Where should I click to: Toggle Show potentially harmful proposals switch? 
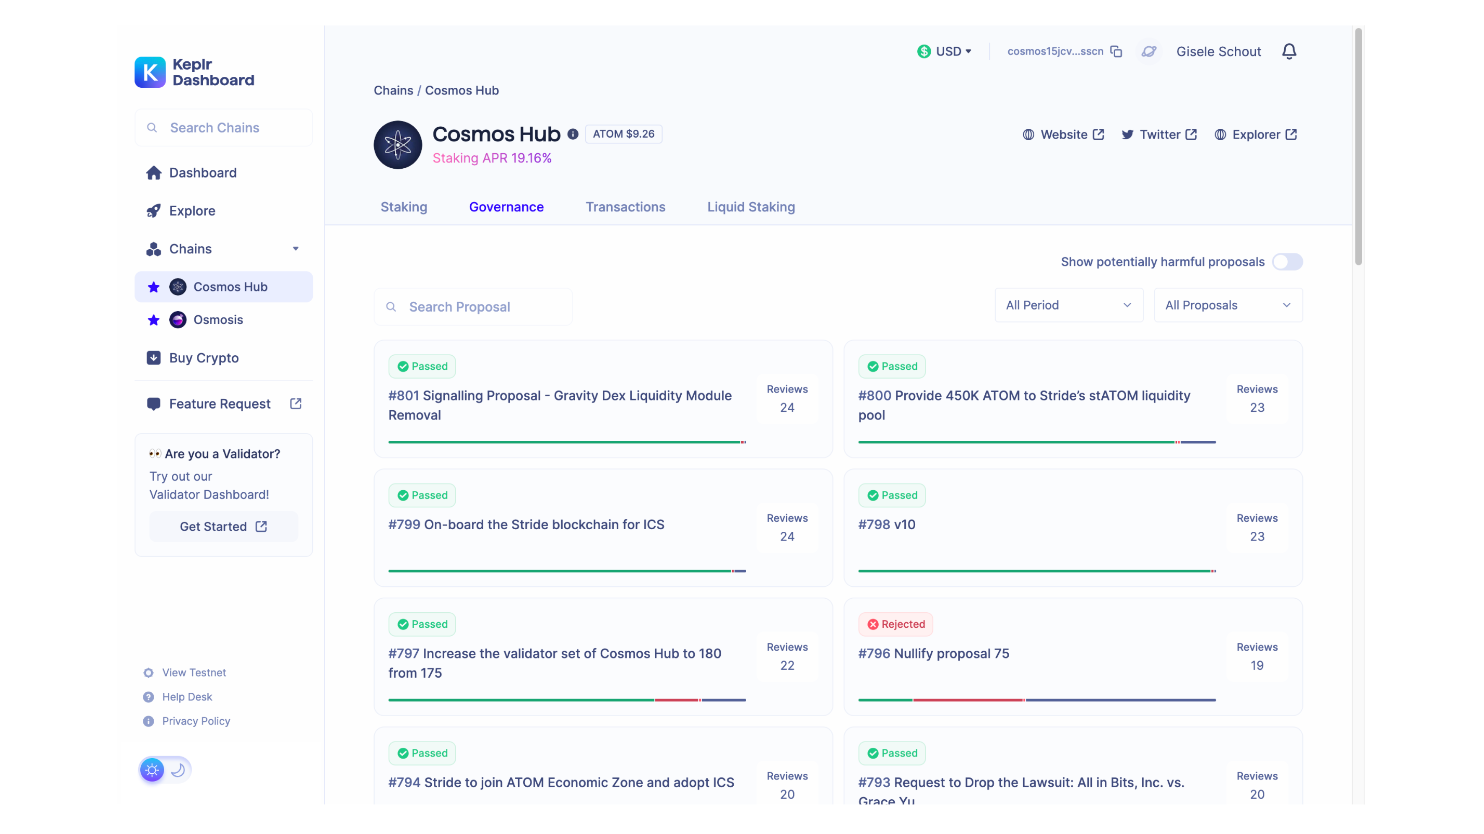click(1287, 262)
